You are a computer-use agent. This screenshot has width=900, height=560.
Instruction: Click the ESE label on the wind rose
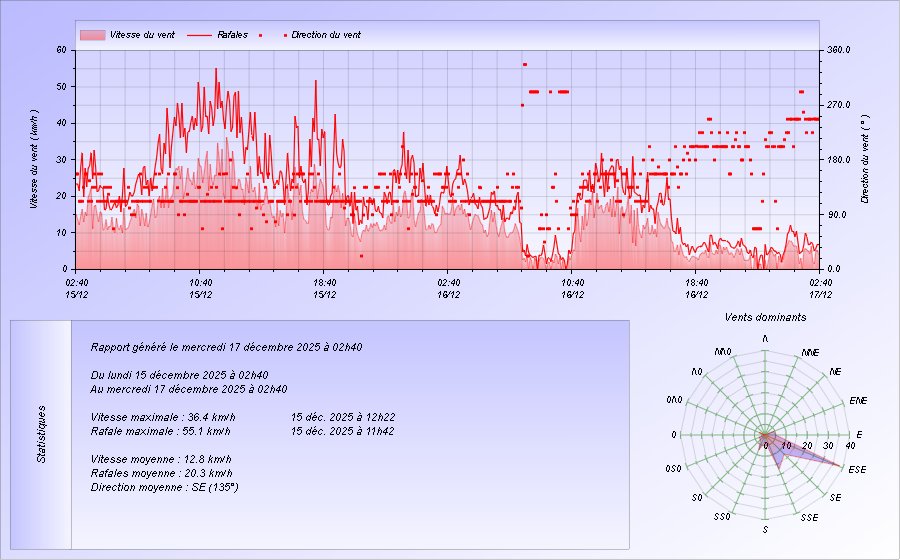(x=857, y=470)
